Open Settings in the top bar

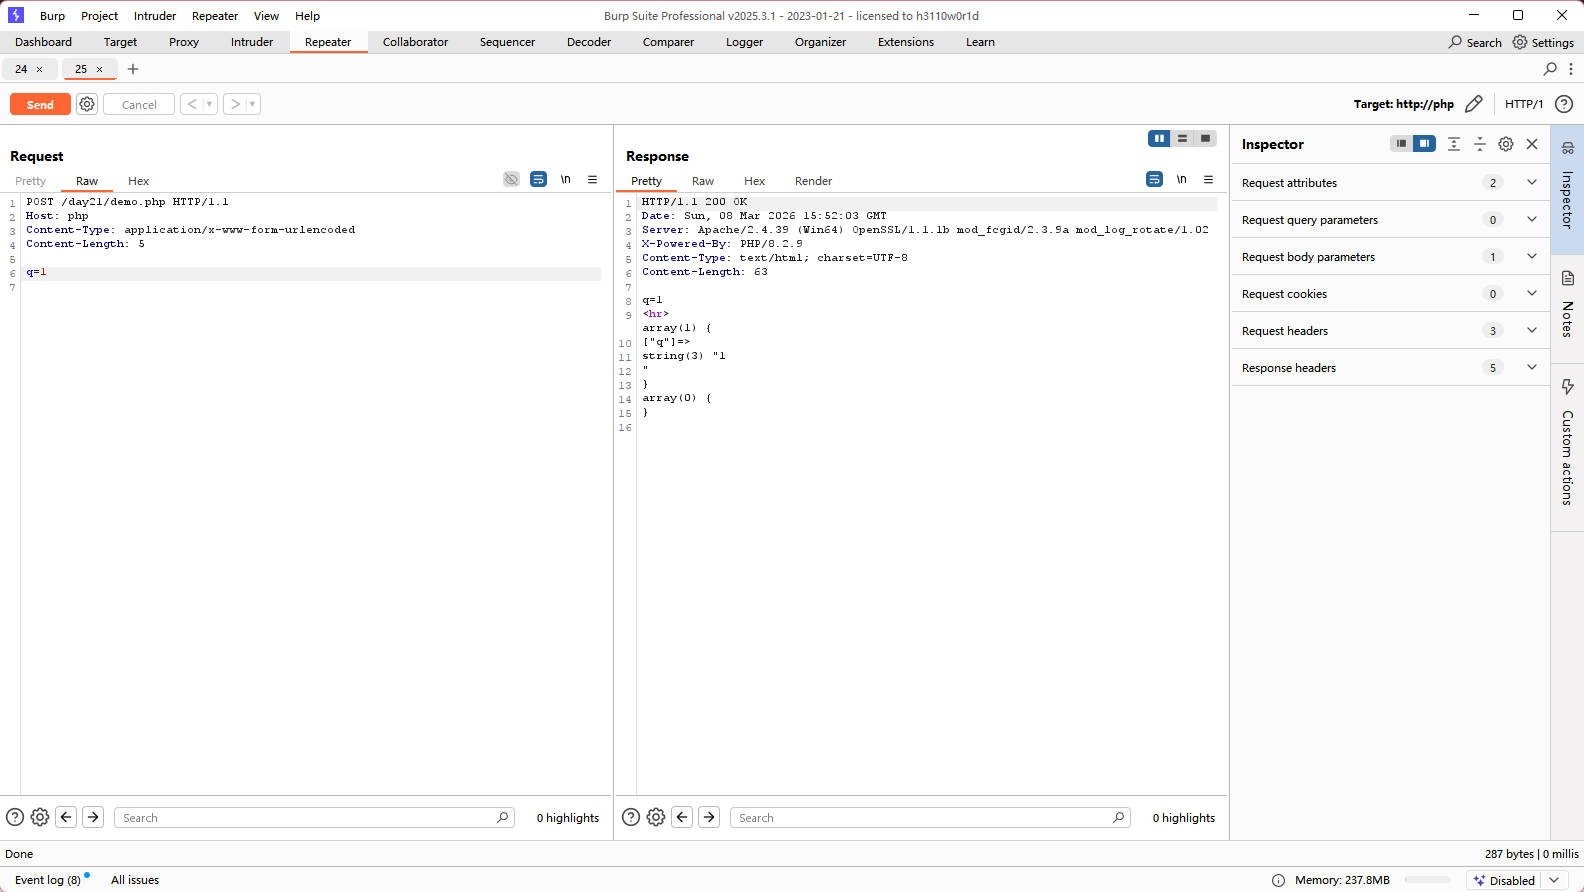click(x=1543, y=42)
